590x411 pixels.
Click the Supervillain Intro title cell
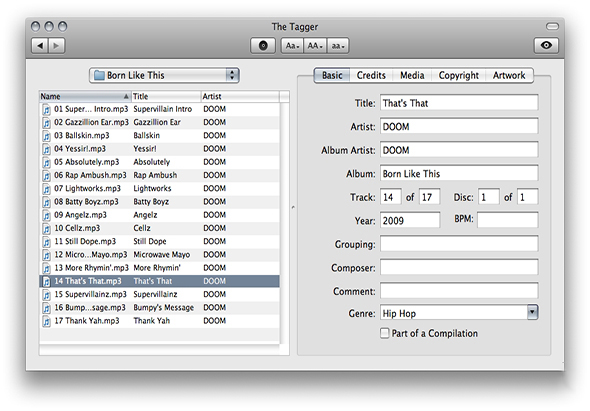pyautogui.click(x=163, y=109)
